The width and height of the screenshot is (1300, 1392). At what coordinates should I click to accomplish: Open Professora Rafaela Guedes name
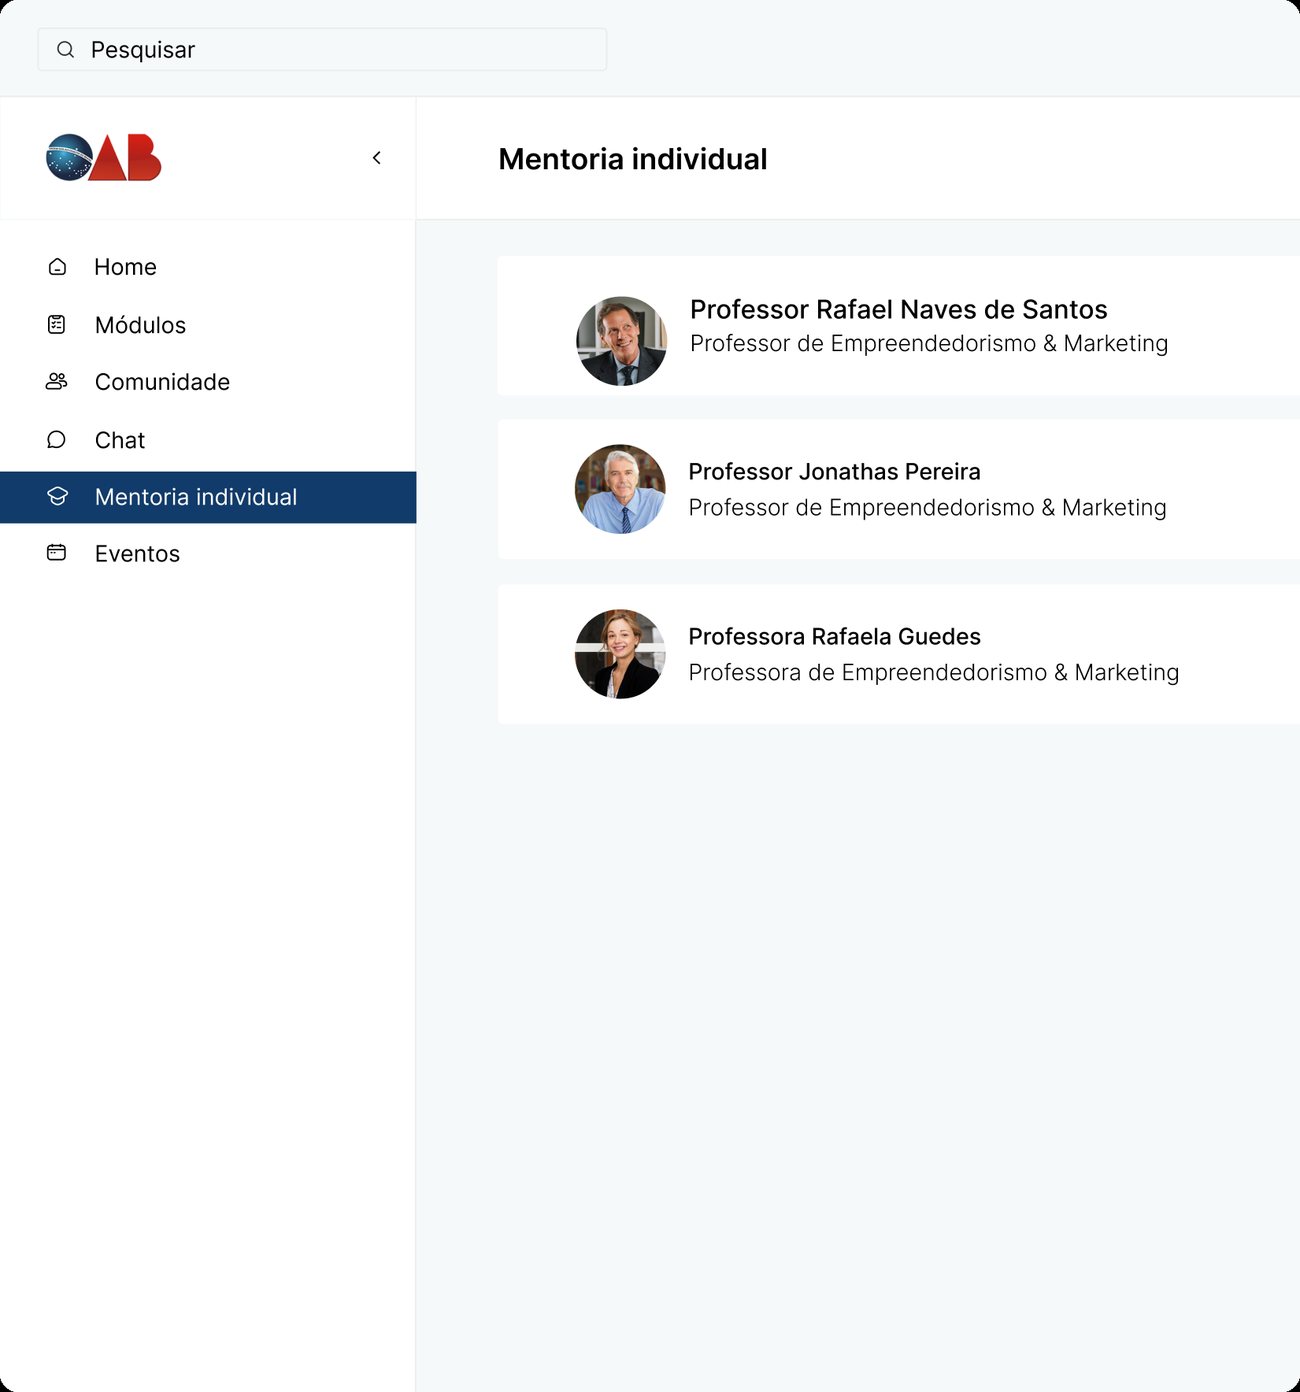(x=834, y=637)
